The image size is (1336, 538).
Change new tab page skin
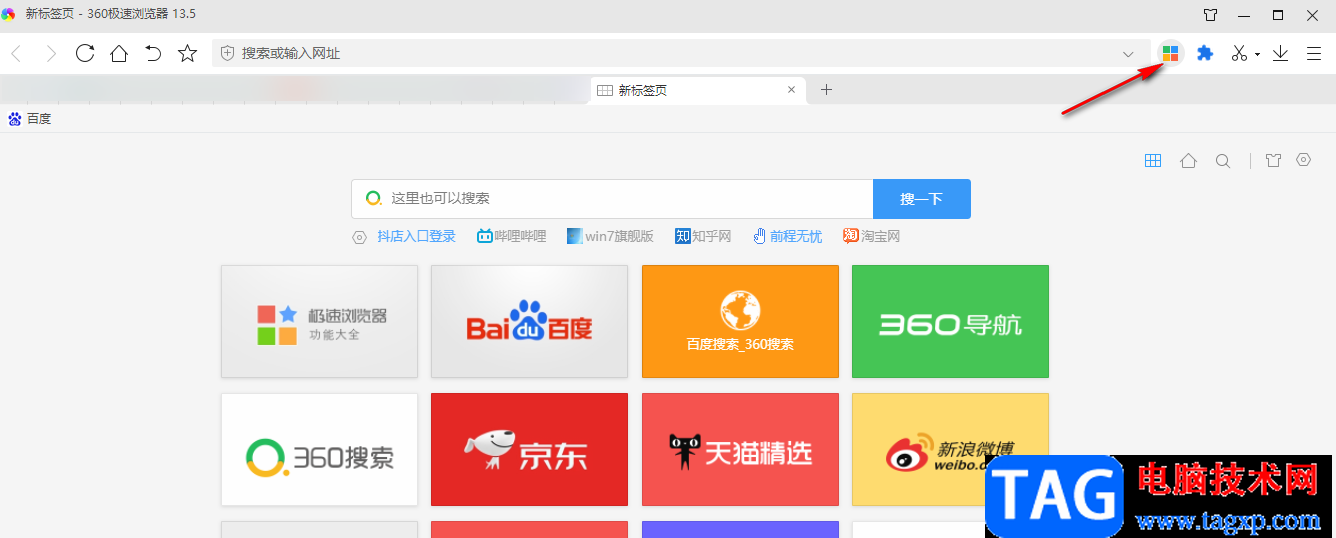pyautogui.click(x=1273, y=161)
